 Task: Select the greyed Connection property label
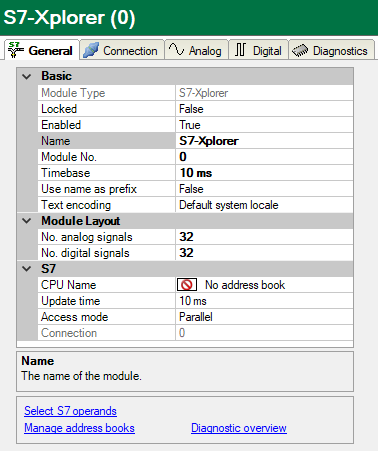pos(69,333)
